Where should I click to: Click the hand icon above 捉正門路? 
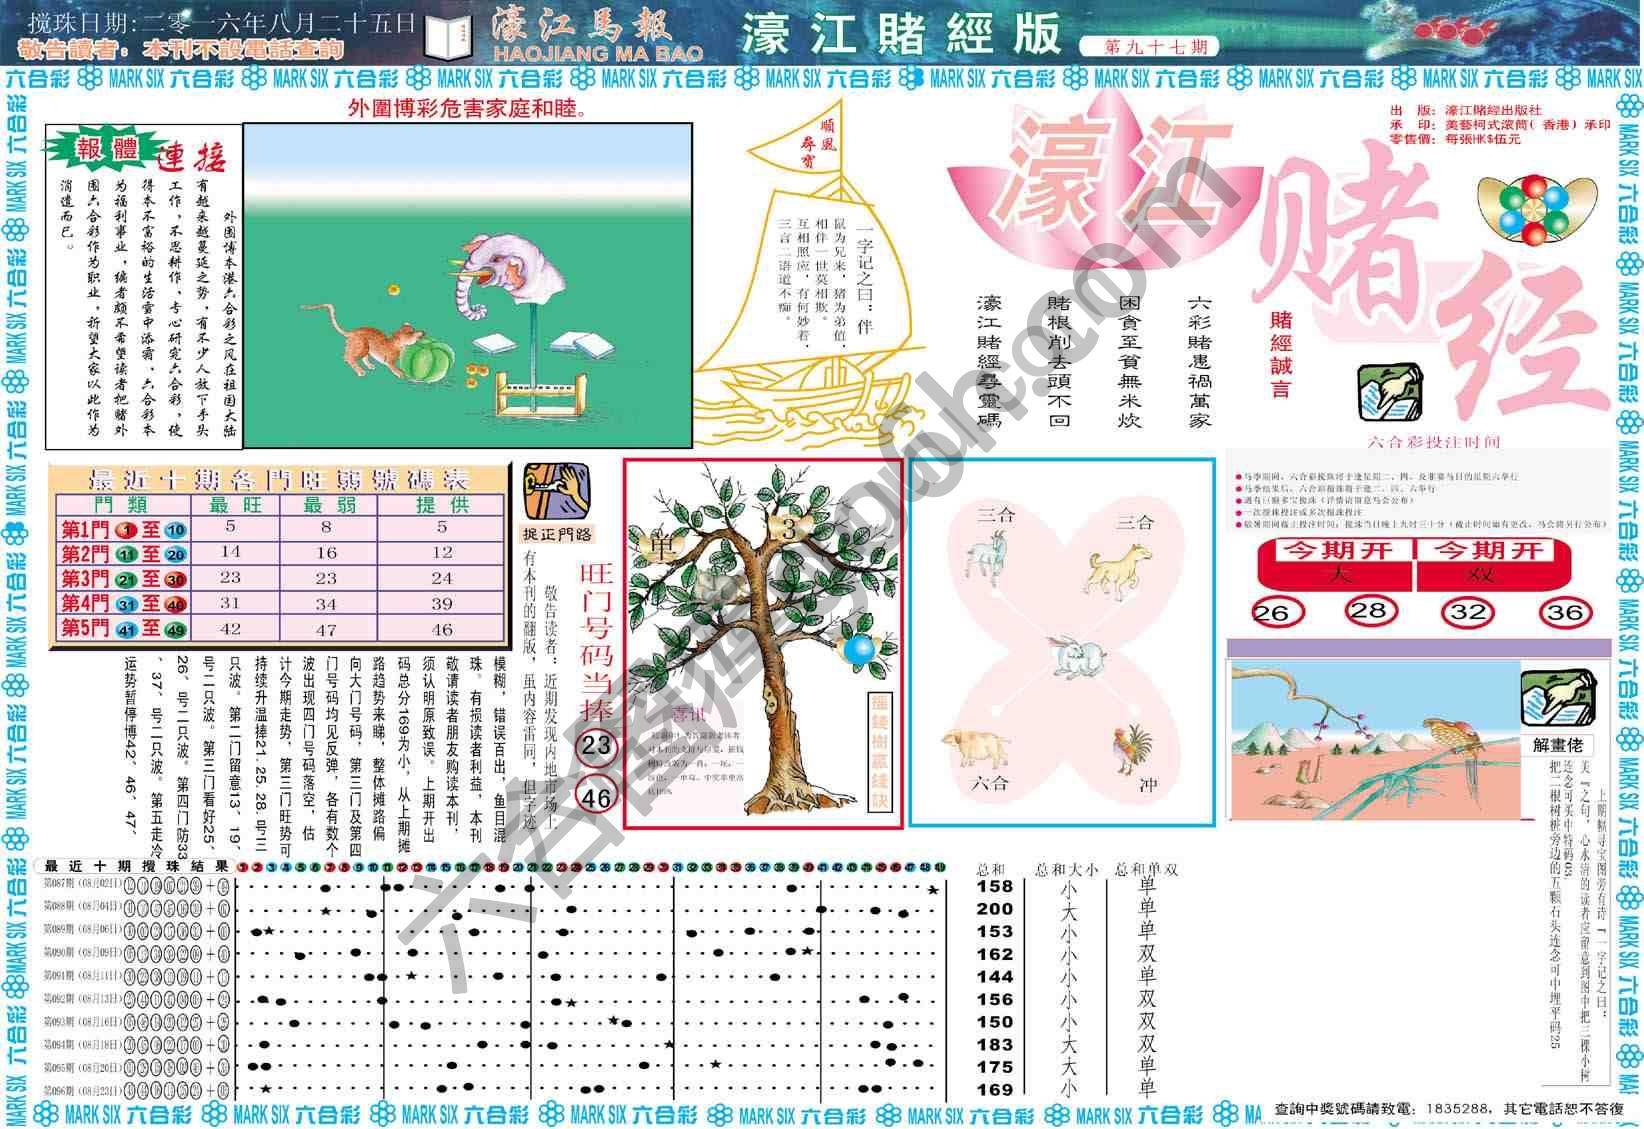tap(556, 490)
